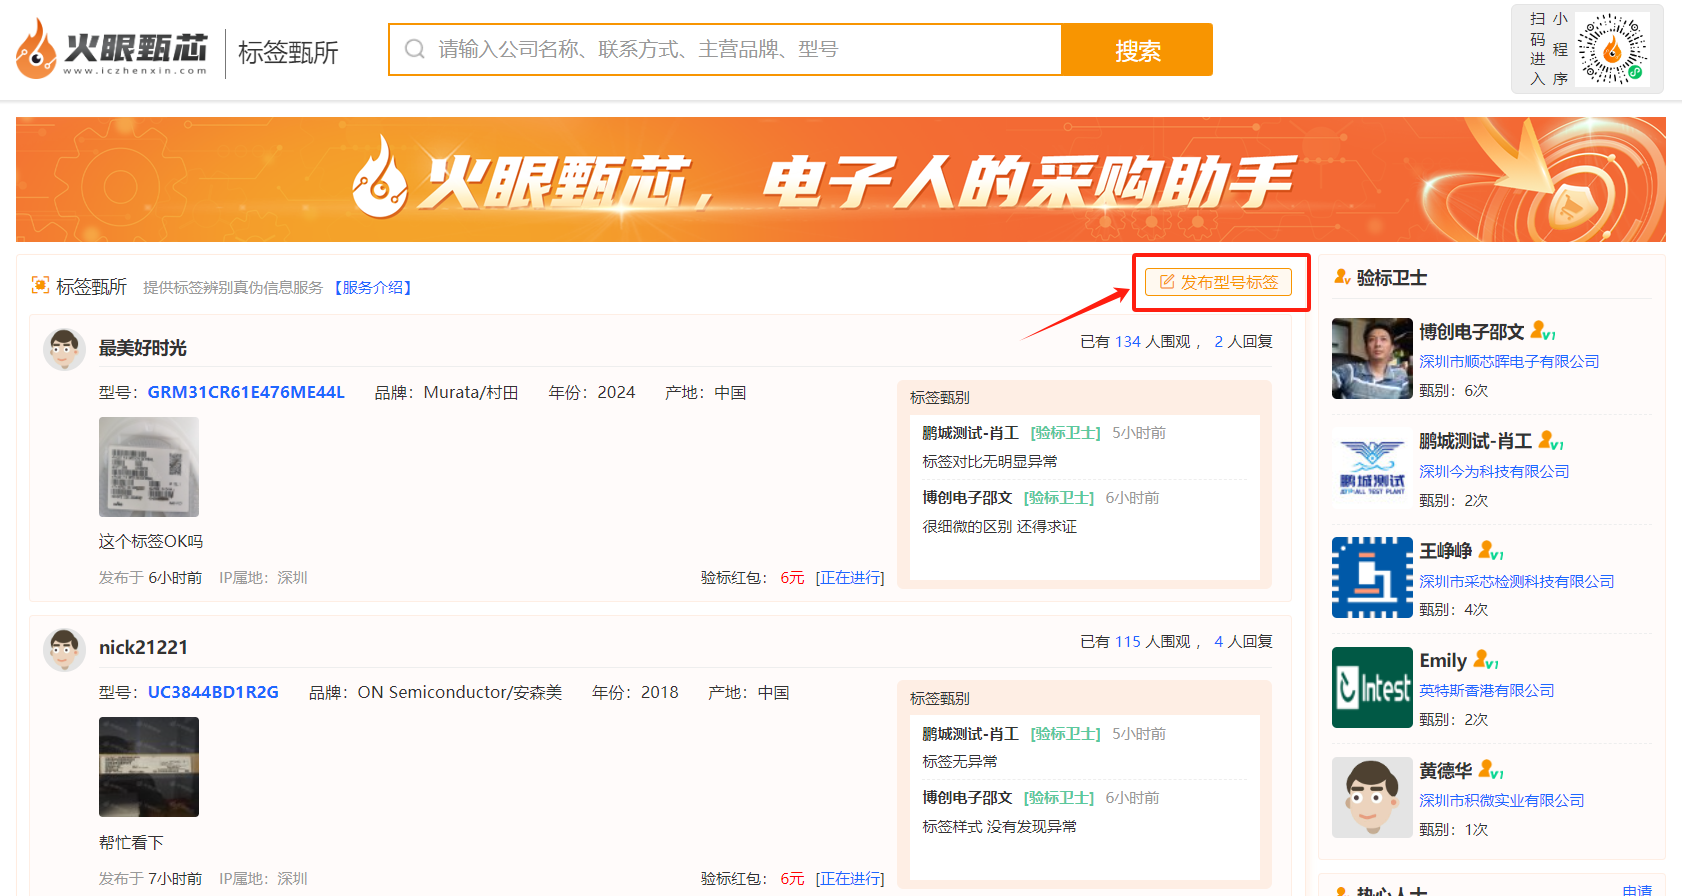The width and height of the screenshot is (1682, 896).
Task: Click 发布型号标签 button
Action: (x=1218, y=282)
